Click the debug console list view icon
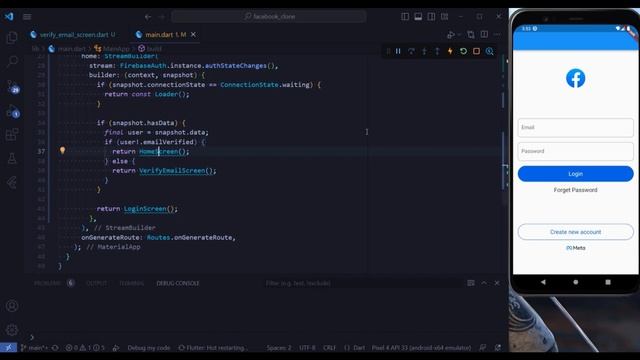The height and width of the screenshot is (360, 640). [471, 283]
